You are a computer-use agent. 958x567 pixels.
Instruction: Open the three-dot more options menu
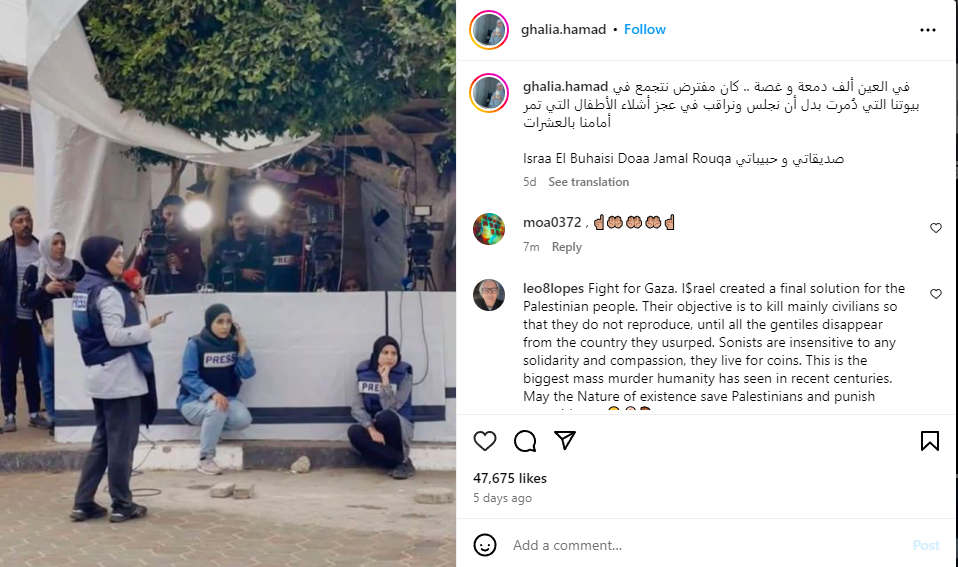click(x=927, y=30)
